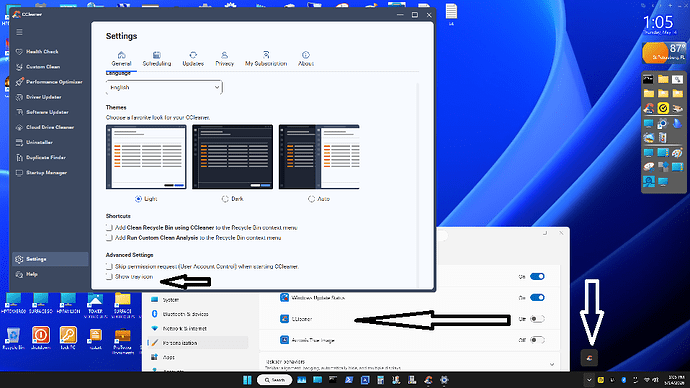Turn on the Acronis True Image toggle
Screen dimensions: 690x388
[537, 340]
